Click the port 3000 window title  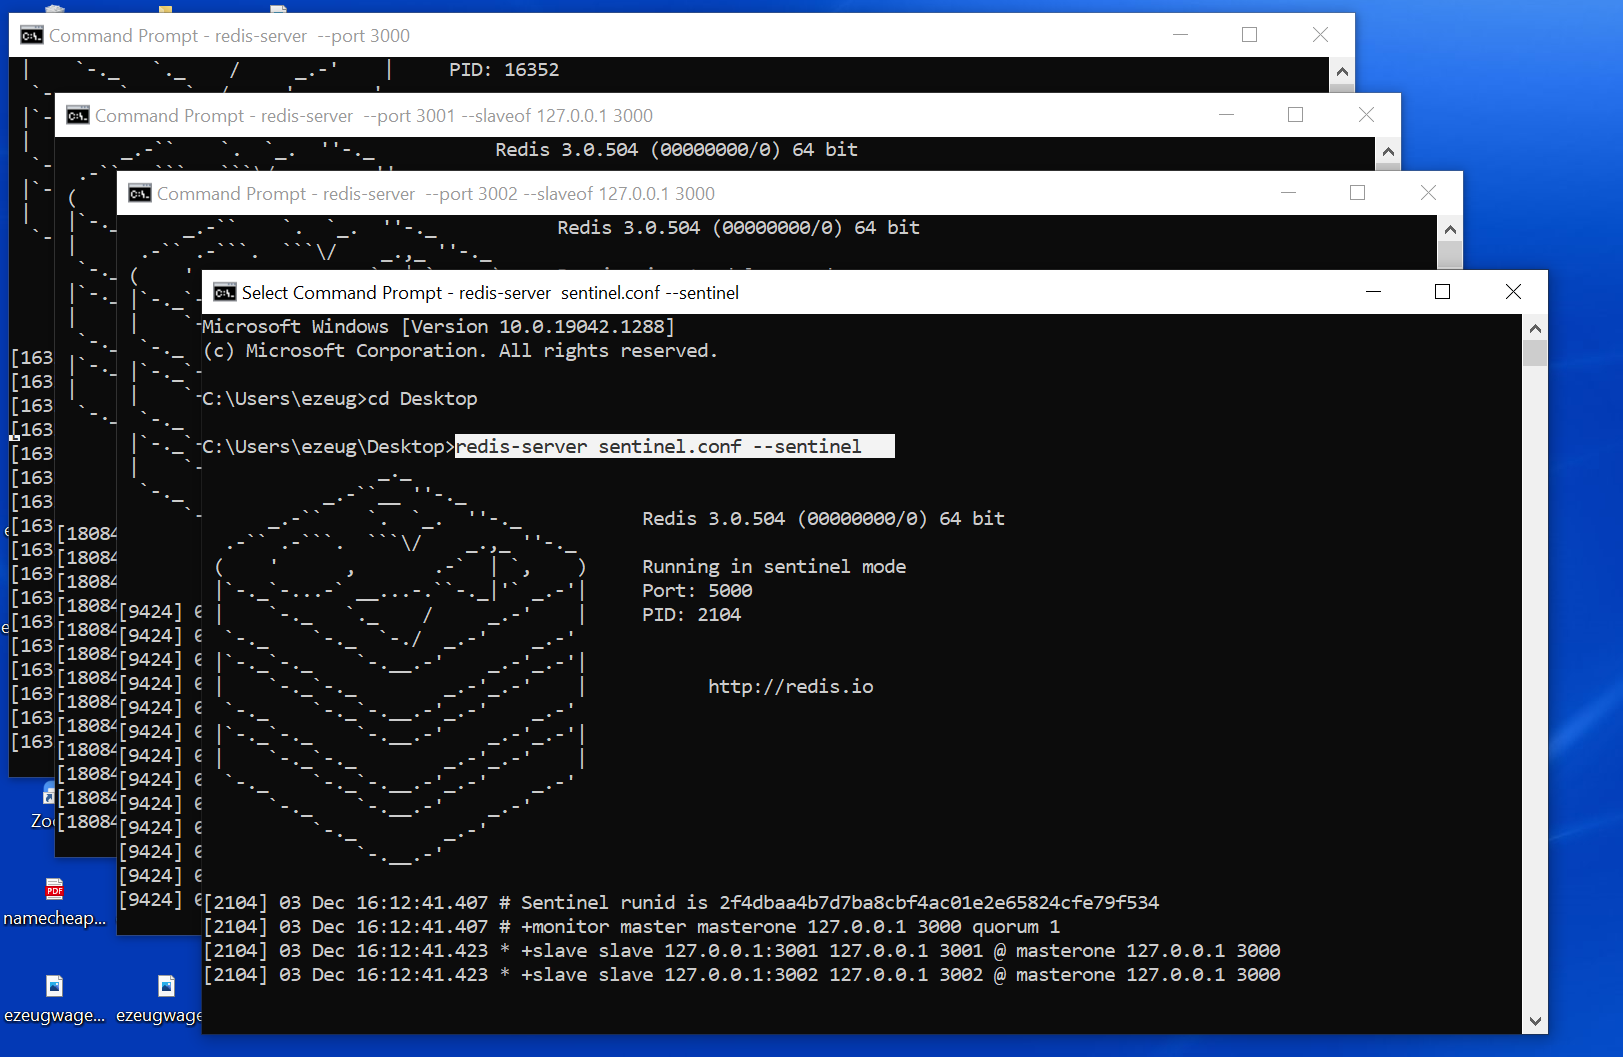pyautogui.click(x=229, y=36)
